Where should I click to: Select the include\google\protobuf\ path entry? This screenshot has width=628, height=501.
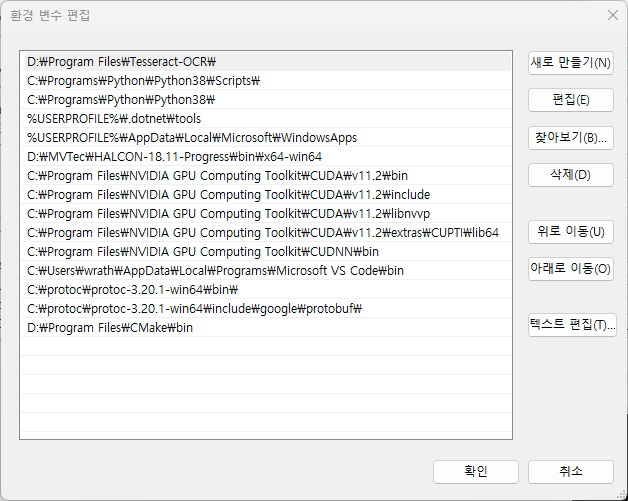[268, 309]
